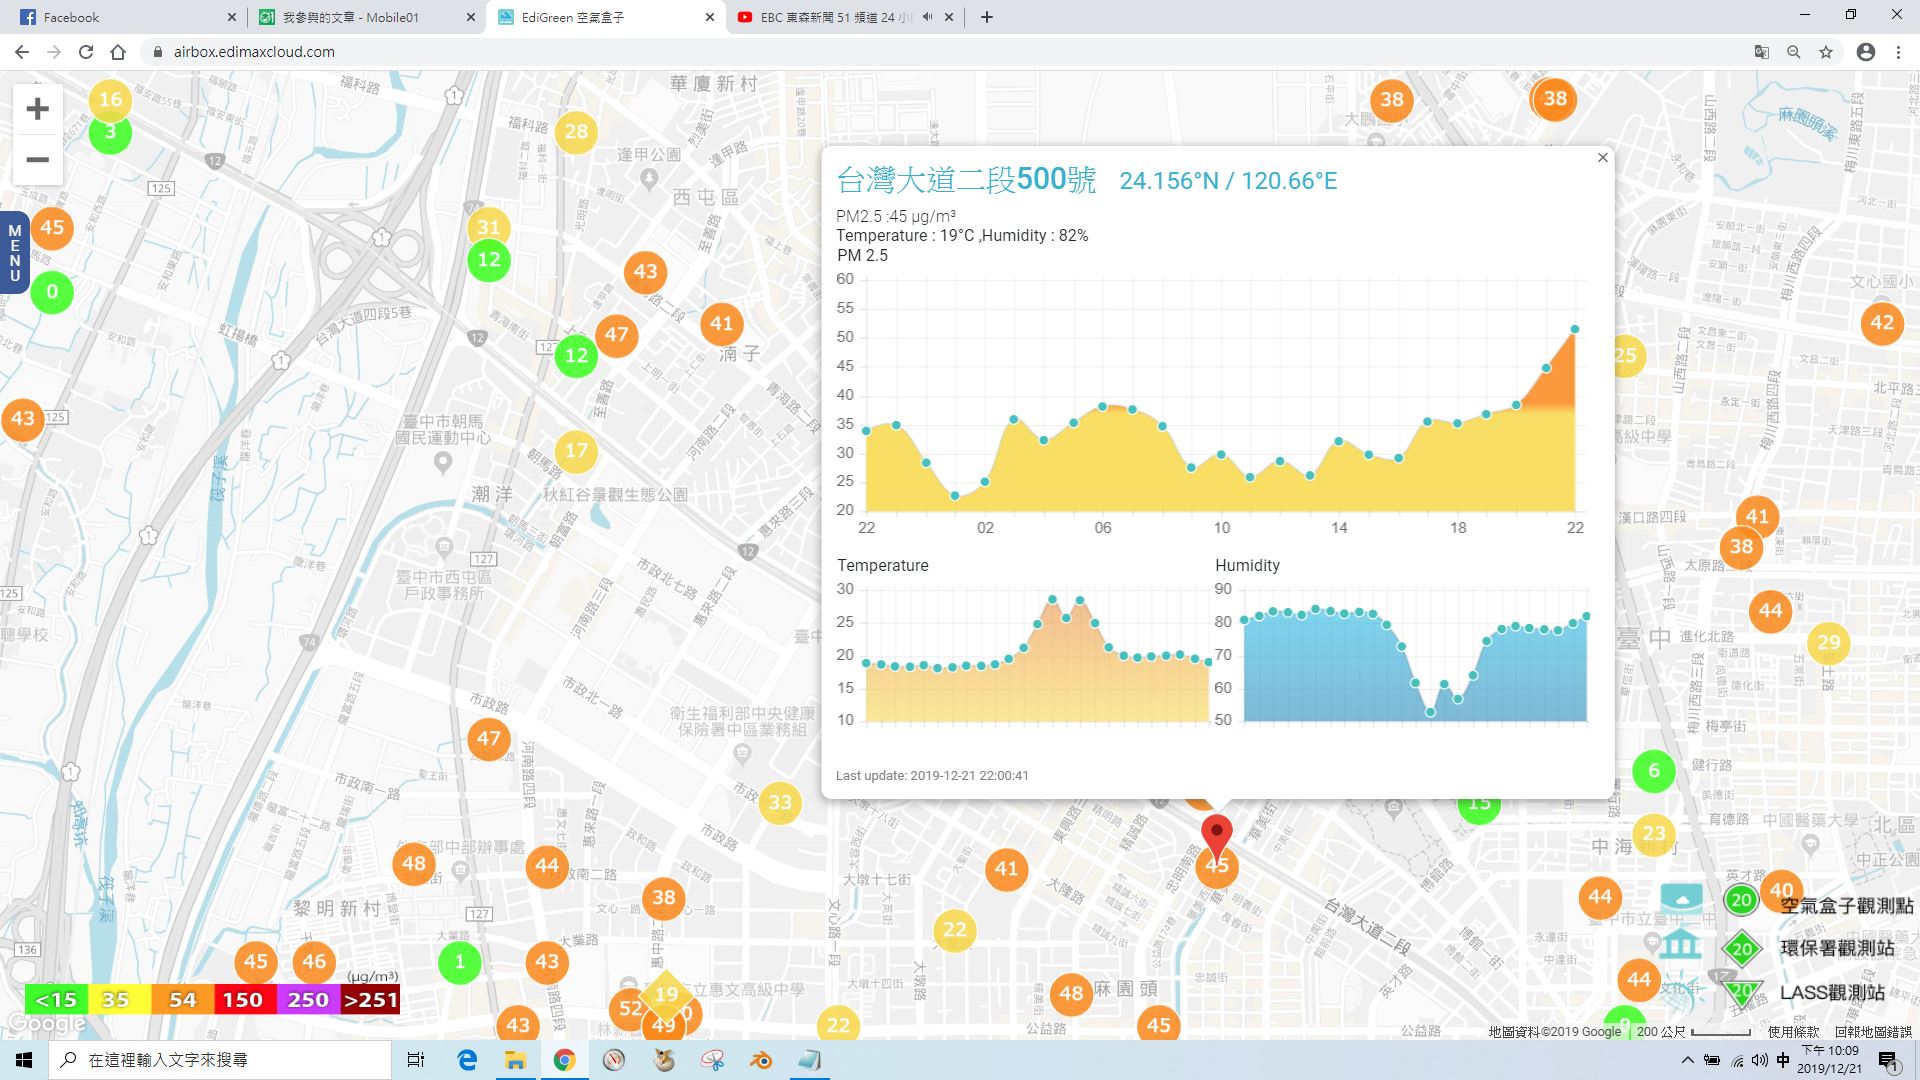This screenshot has width=1920, height=1080.
Task: Click the Google logo on map
Action: (x=46, y=1024)
